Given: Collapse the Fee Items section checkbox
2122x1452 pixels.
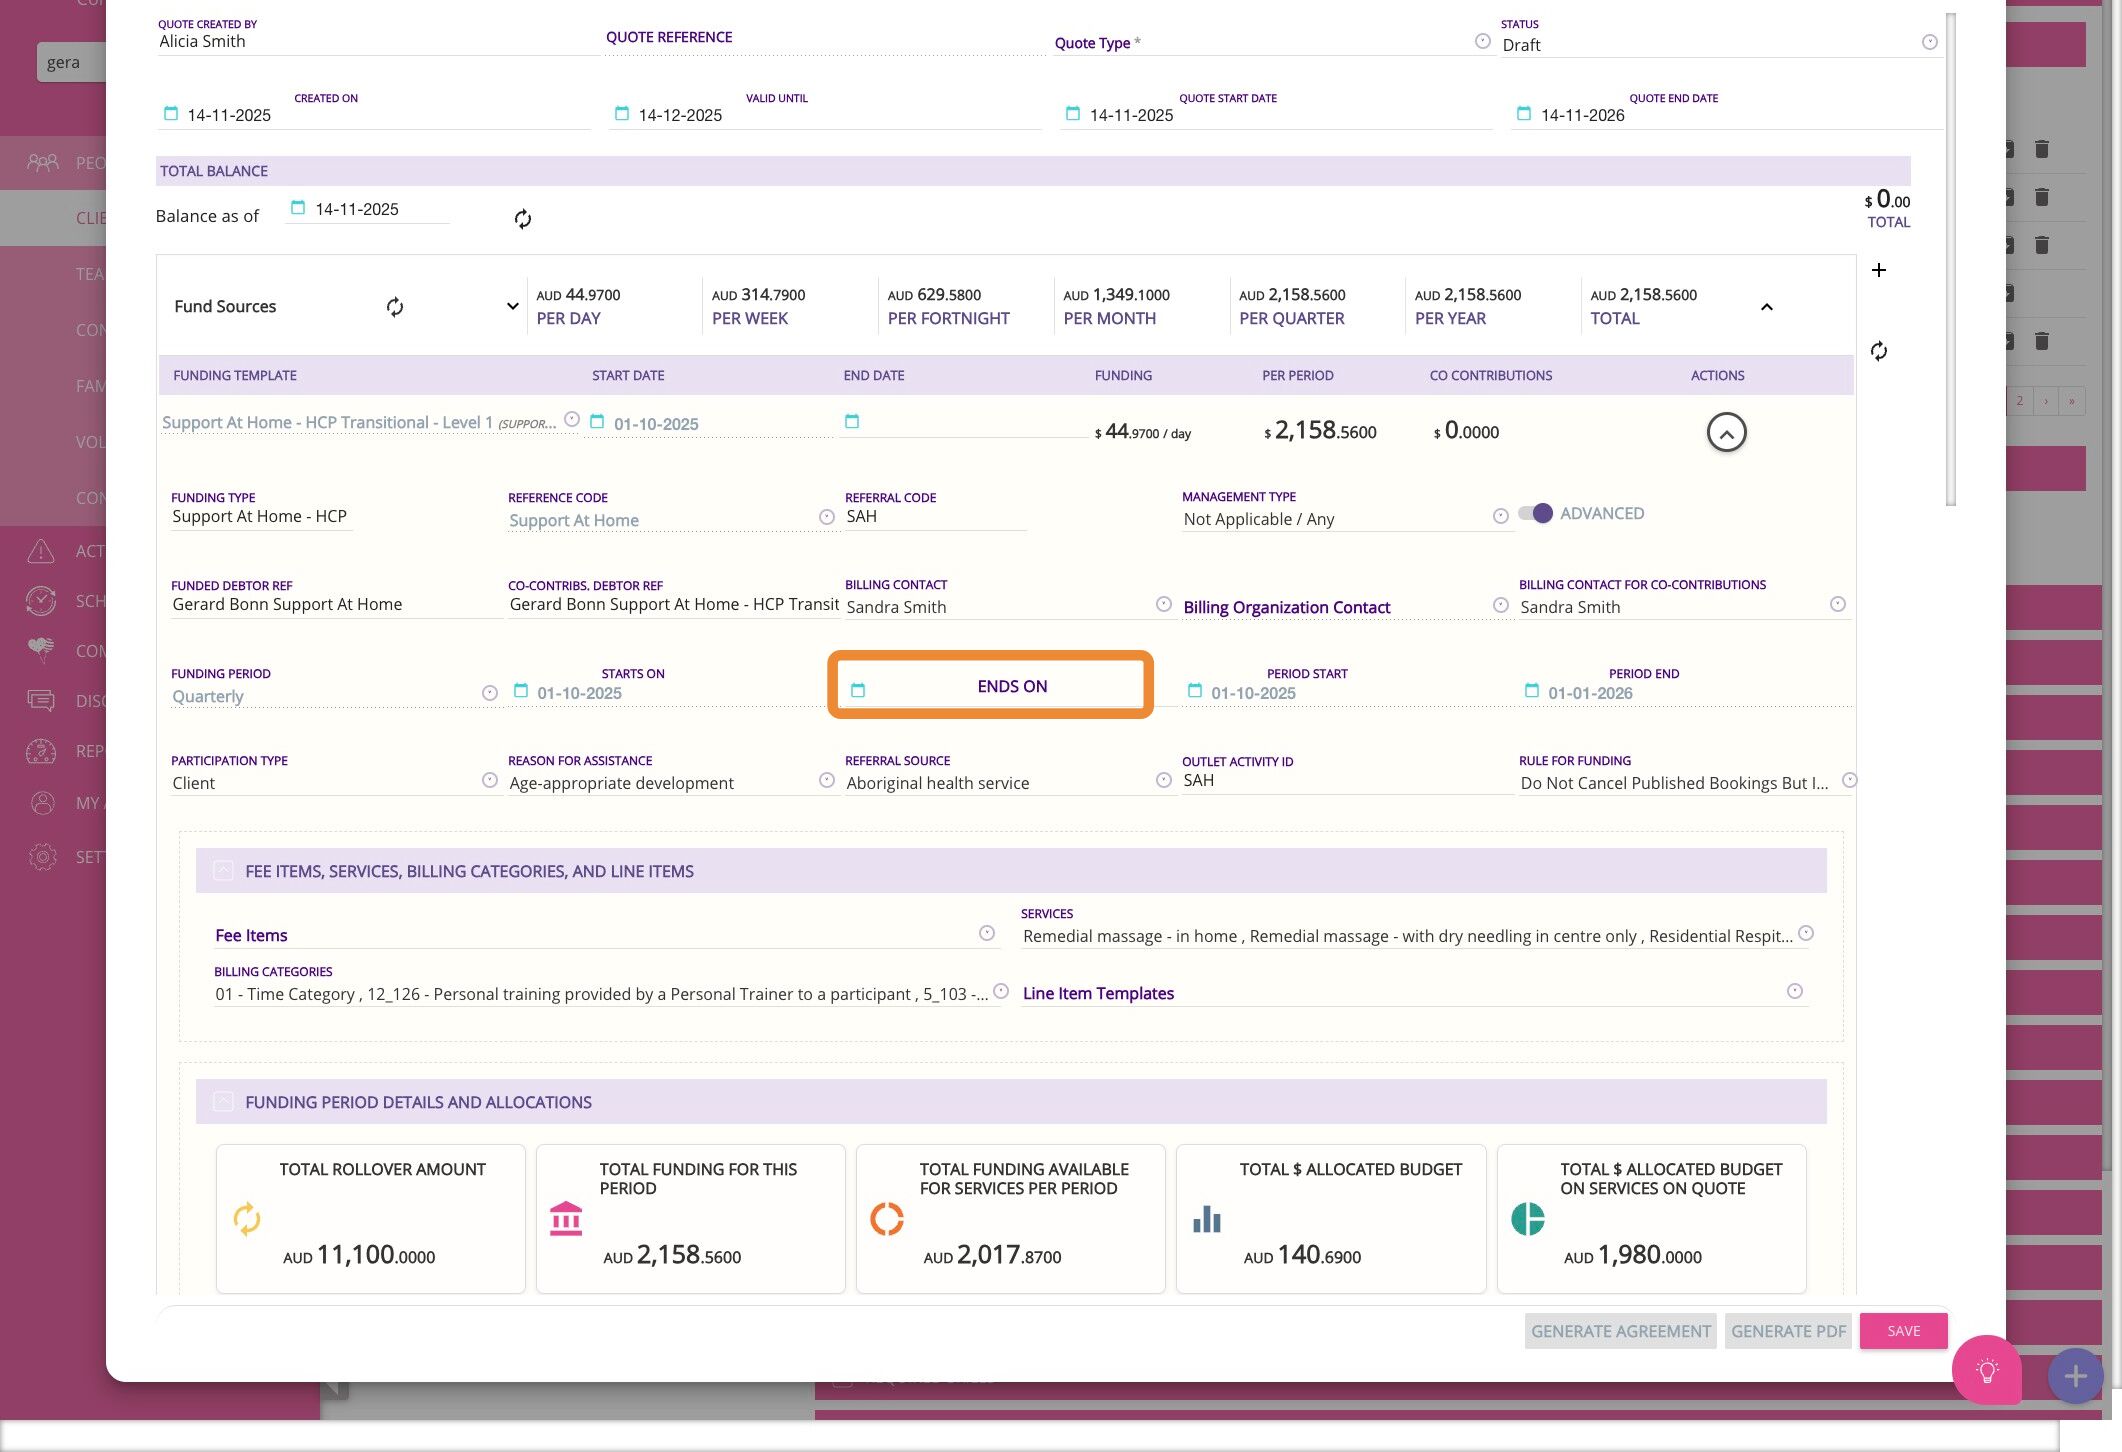Looking at the screenshot, I should 223,871.
